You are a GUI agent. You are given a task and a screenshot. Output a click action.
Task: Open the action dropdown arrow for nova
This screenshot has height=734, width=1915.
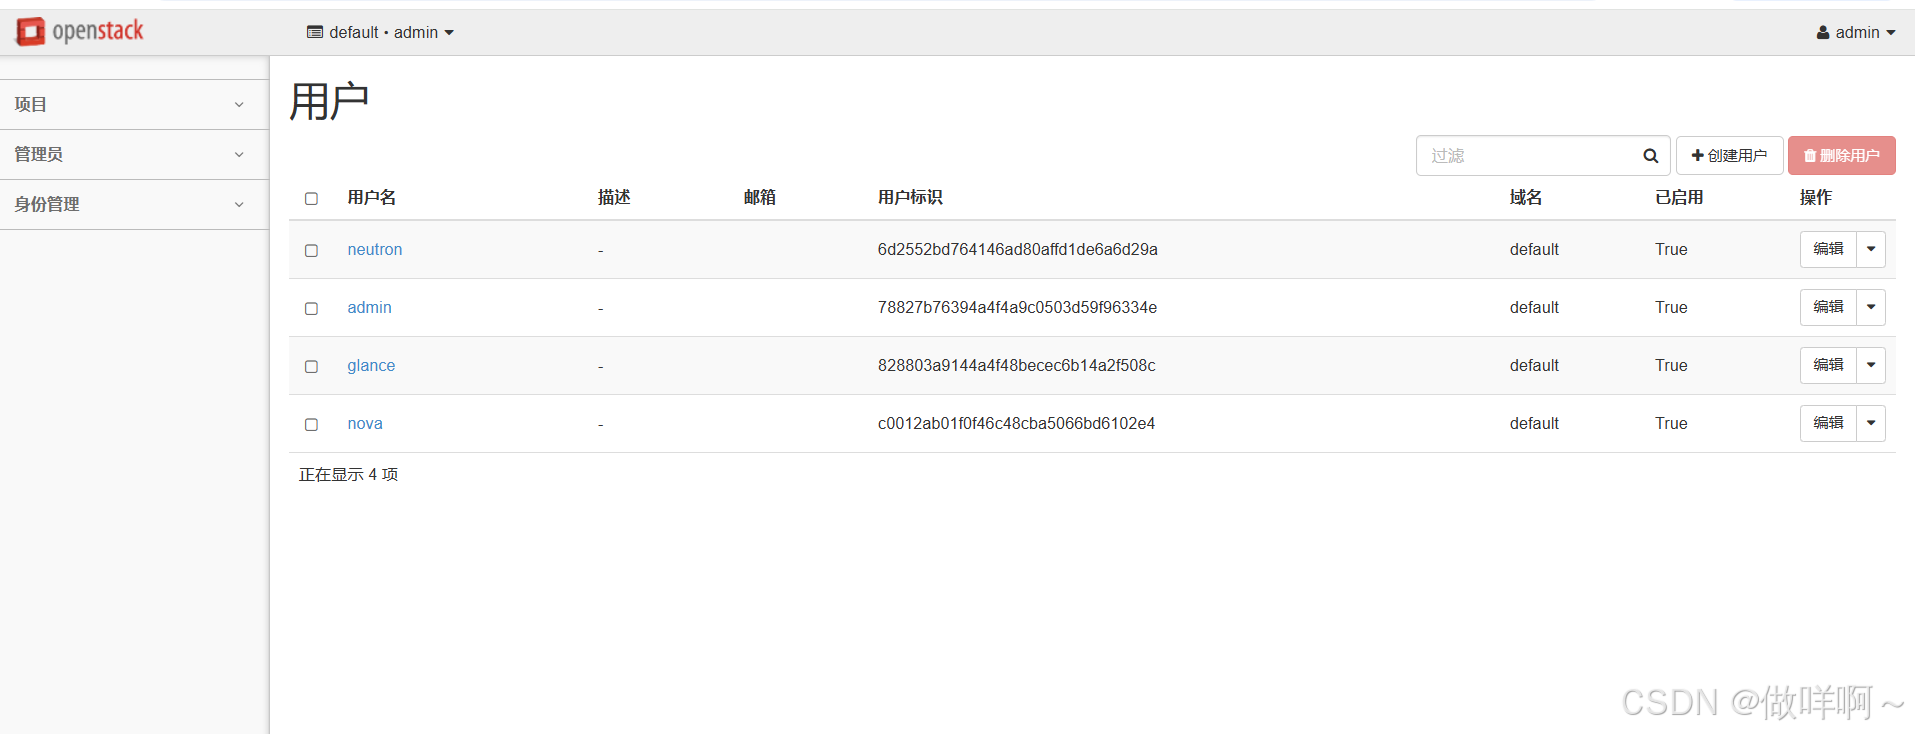[1871, 423]
